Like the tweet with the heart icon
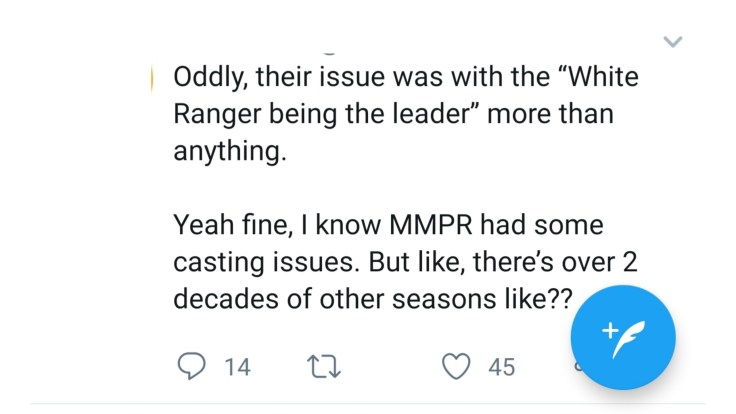 [456, 367]
